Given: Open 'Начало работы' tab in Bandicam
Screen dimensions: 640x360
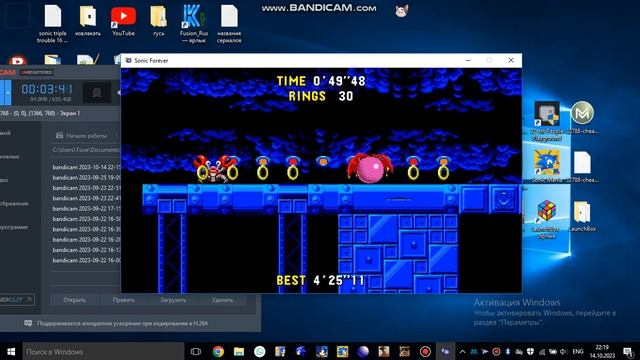Looking at the screenshot, I should pos(82,136).
